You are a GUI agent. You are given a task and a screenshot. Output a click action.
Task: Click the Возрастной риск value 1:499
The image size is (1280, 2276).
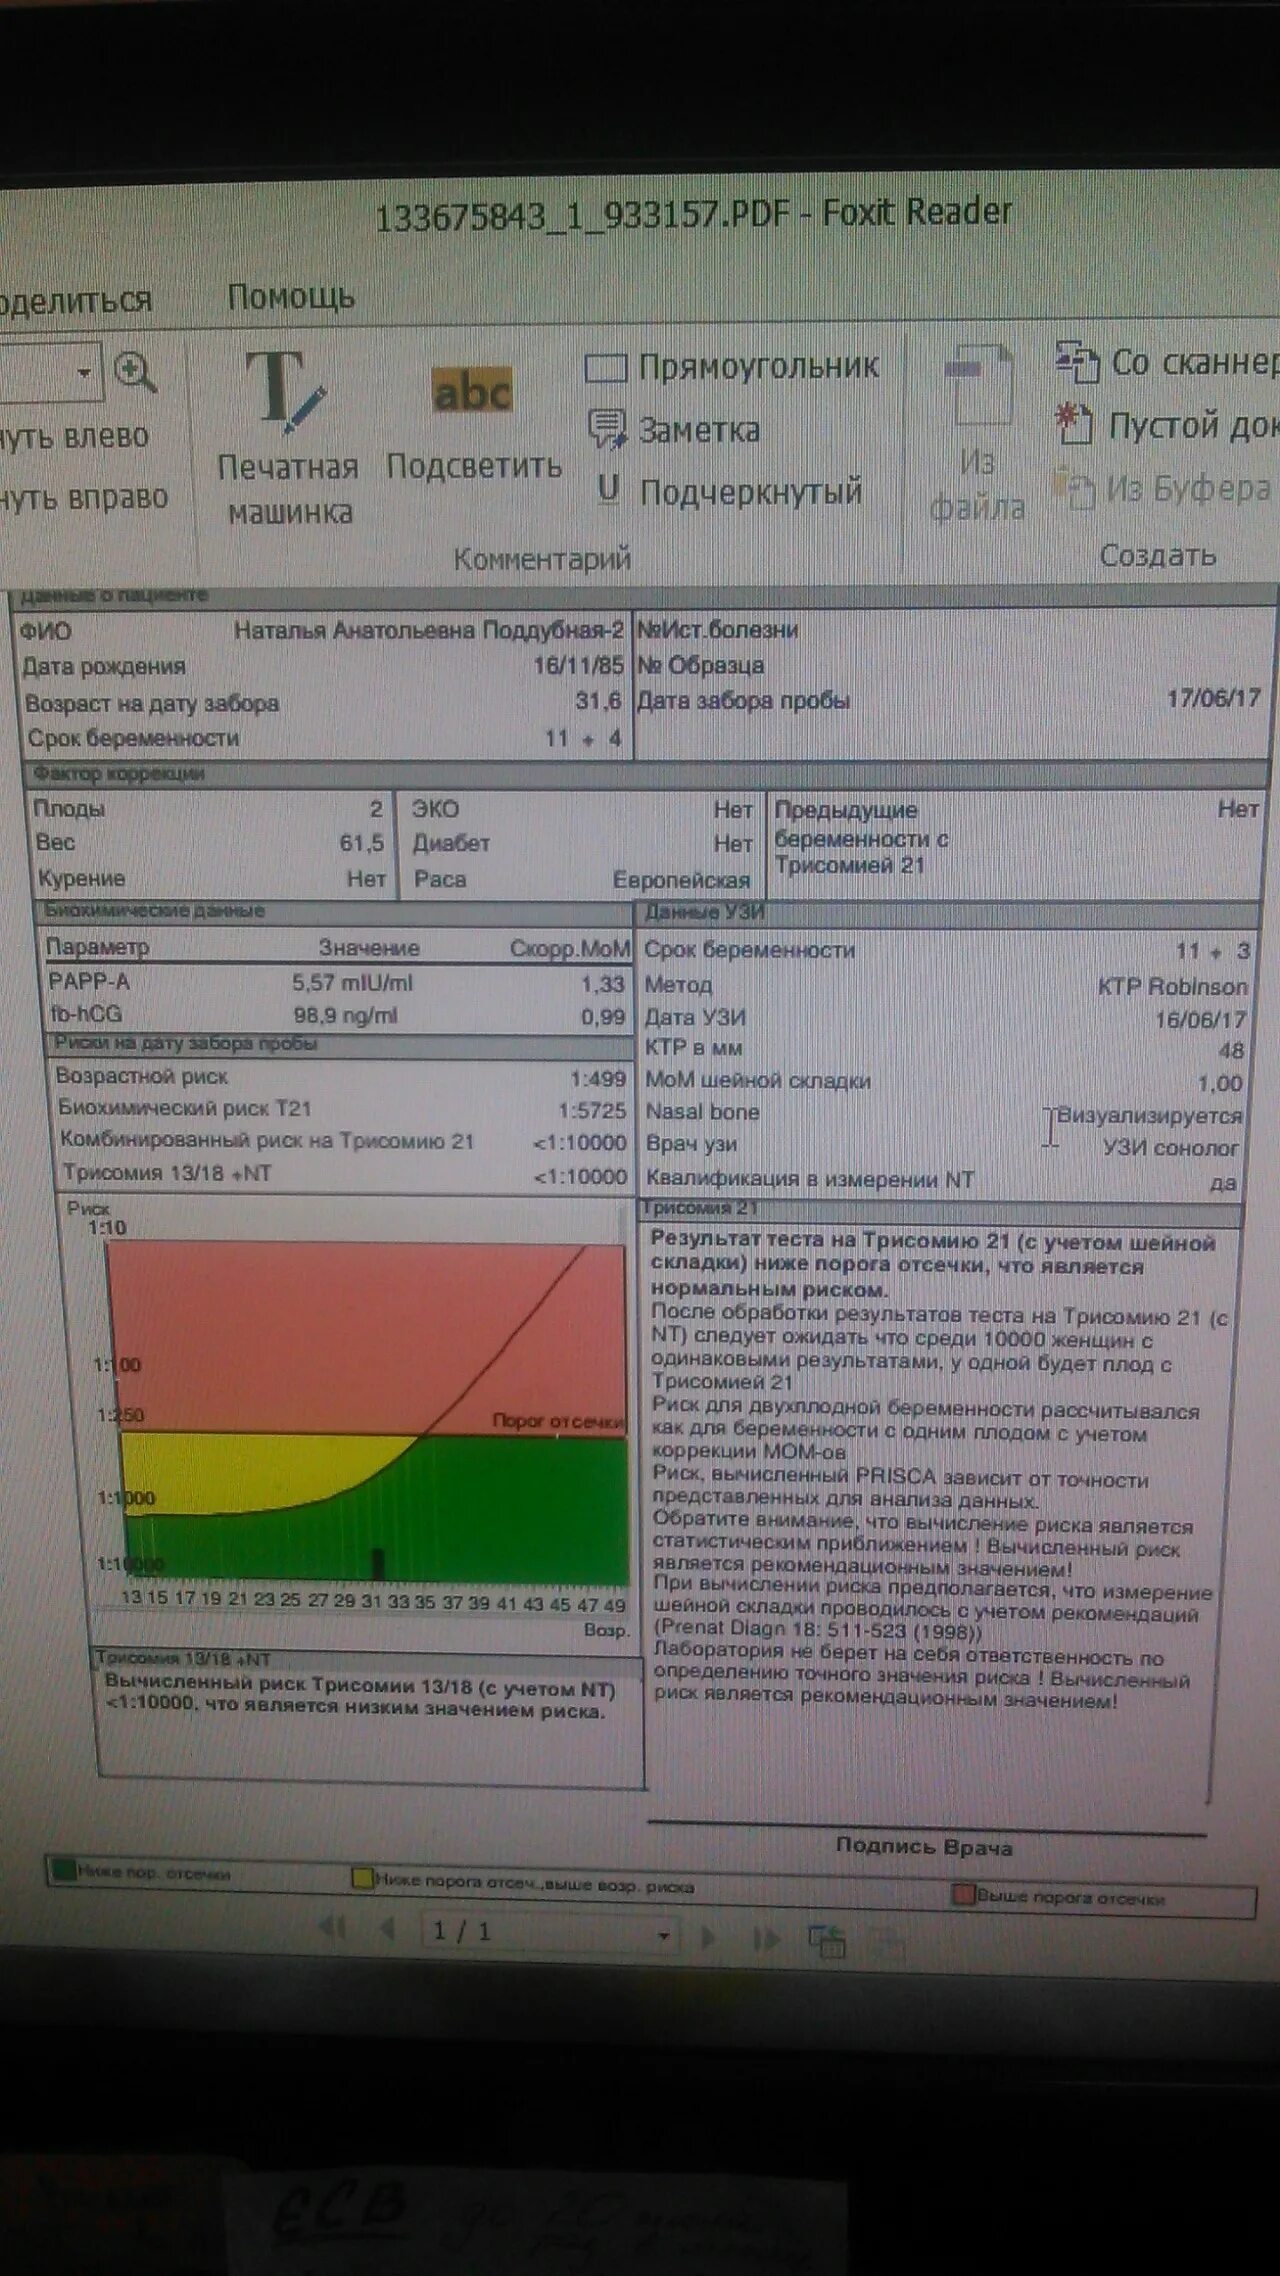[597, 1078]
